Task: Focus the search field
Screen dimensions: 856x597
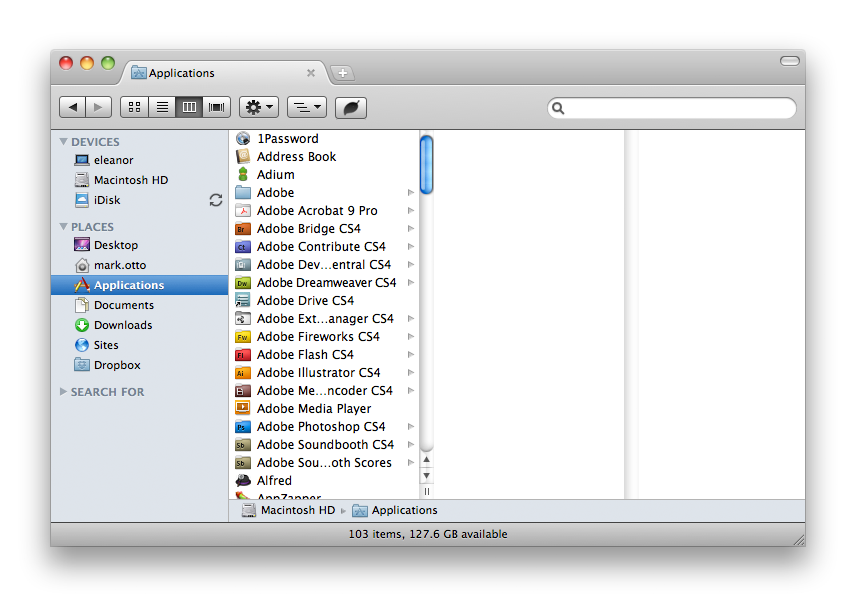Action: (672, 108)
